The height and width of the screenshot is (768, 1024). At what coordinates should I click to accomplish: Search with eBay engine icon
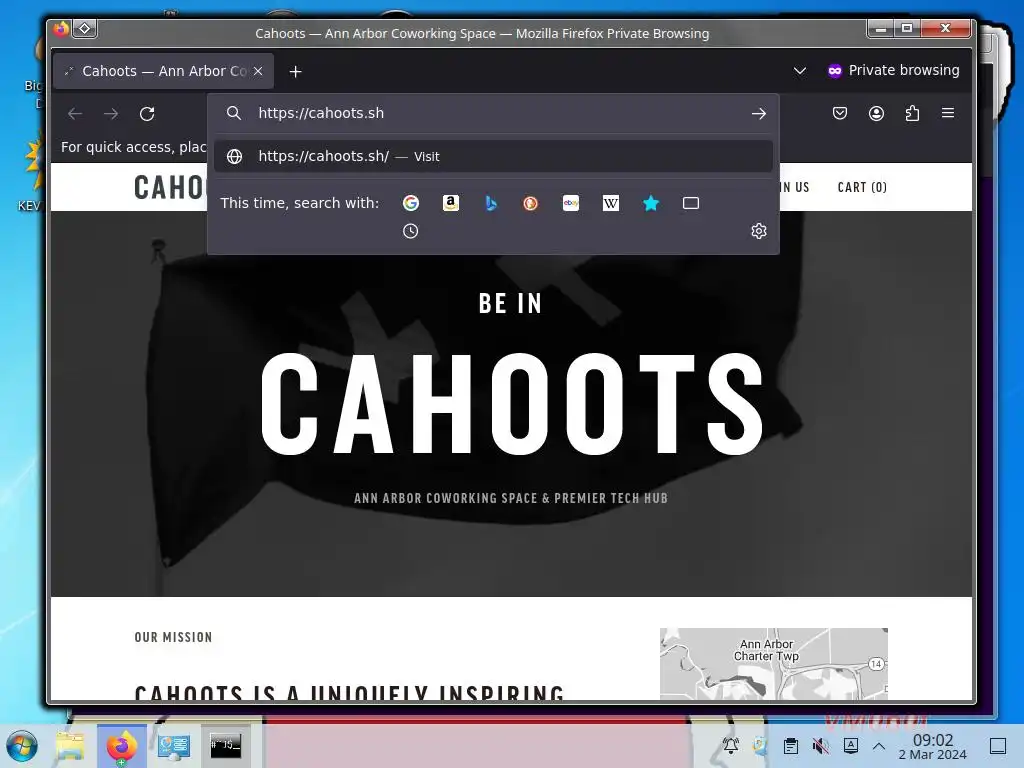point(571,203)
